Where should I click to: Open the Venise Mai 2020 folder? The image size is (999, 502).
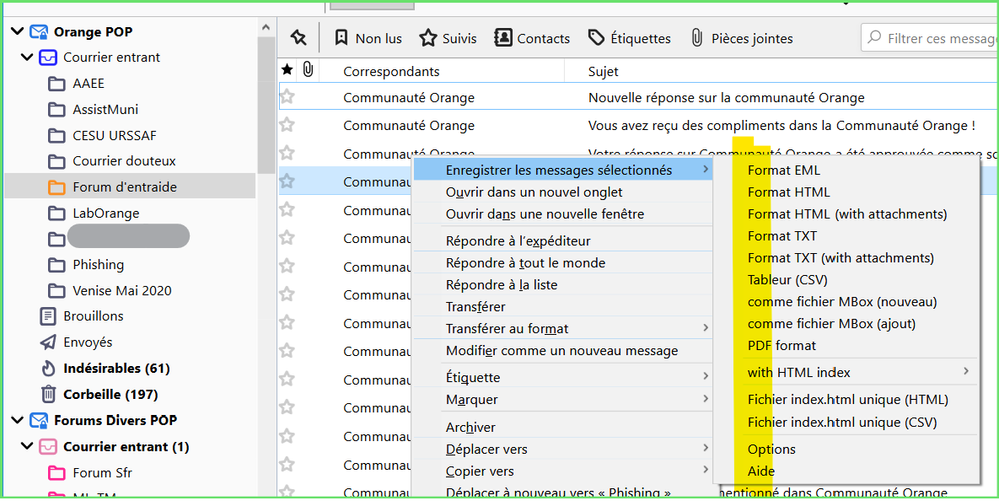122,290
